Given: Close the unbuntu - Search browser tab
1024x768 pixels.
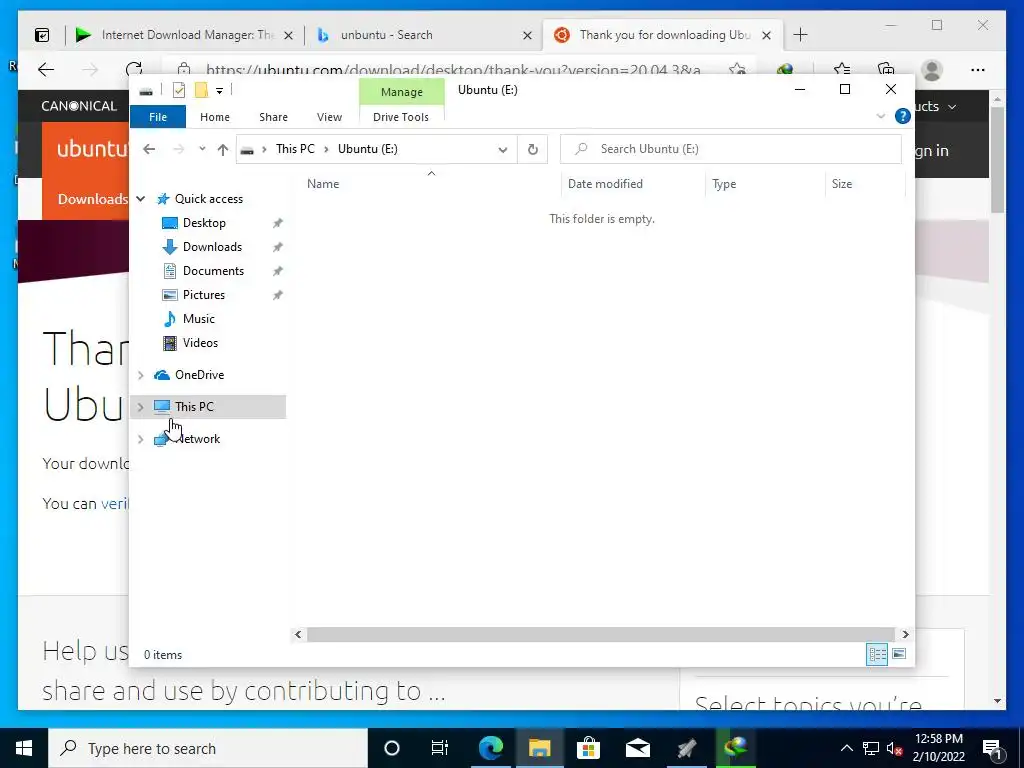Looking at the screenshot, I should click(527, 36).
